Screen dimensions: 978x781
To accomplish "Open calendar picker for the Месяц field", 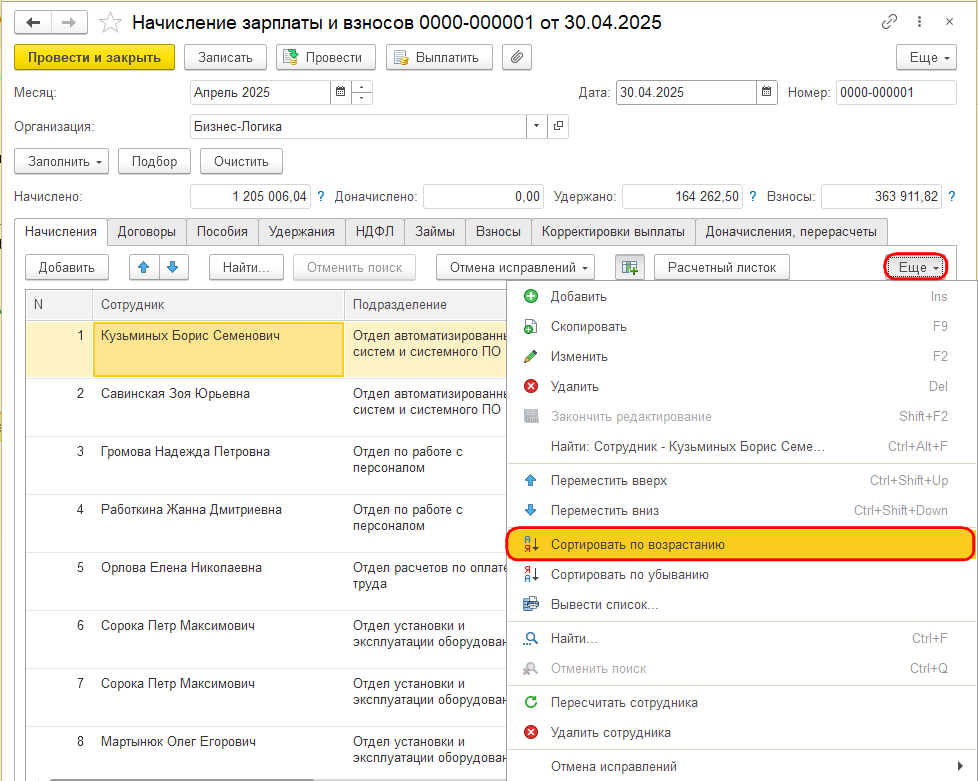I will tap(341, 92).
